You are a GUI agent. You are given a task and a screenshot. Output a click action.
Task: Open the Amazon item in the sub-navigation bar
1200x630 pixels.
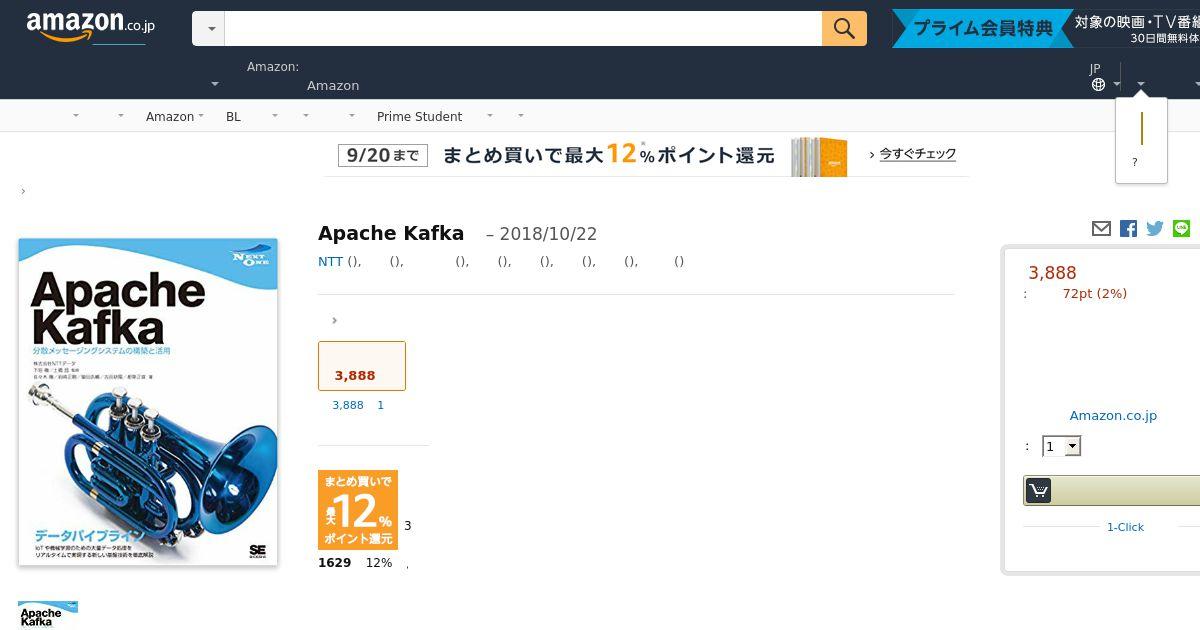170,116
